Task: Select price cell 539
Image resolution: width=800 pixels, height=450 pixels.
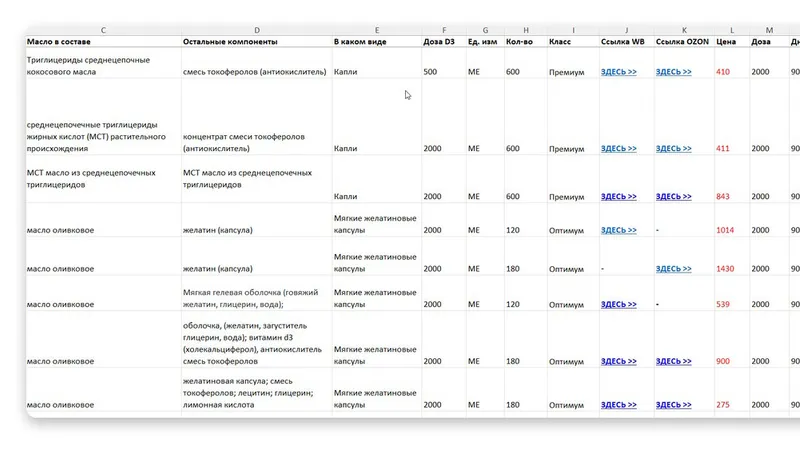Action: click(x=732, y=293)
